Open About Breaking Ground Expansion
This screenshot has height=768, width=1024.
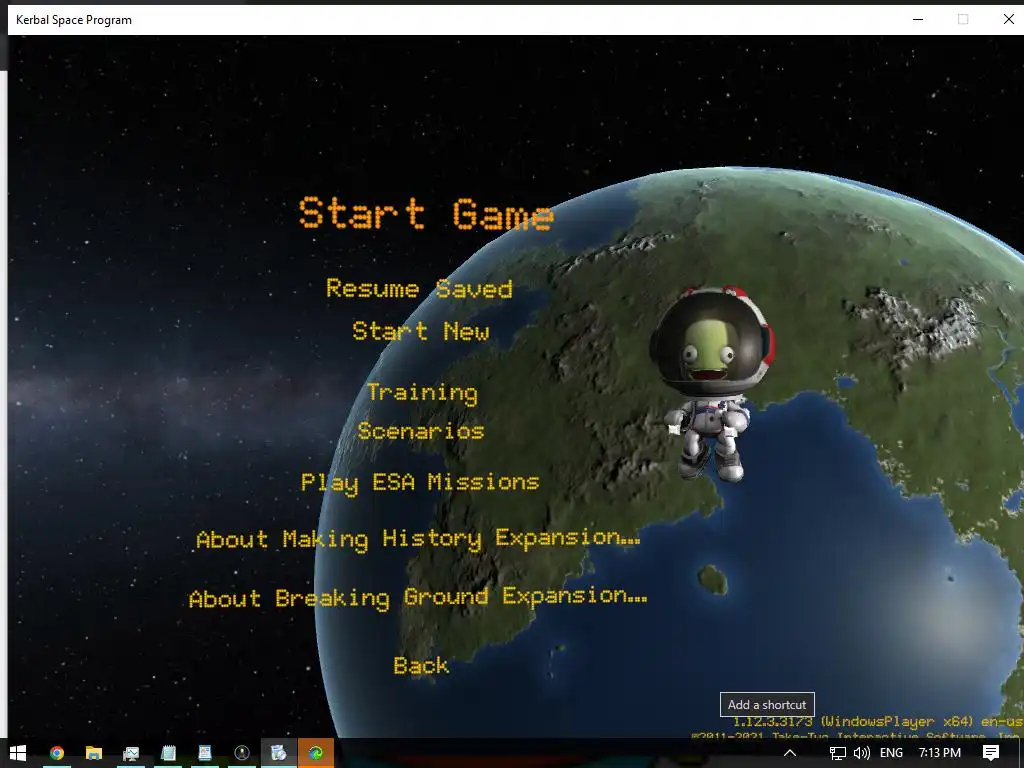(418, 598)
